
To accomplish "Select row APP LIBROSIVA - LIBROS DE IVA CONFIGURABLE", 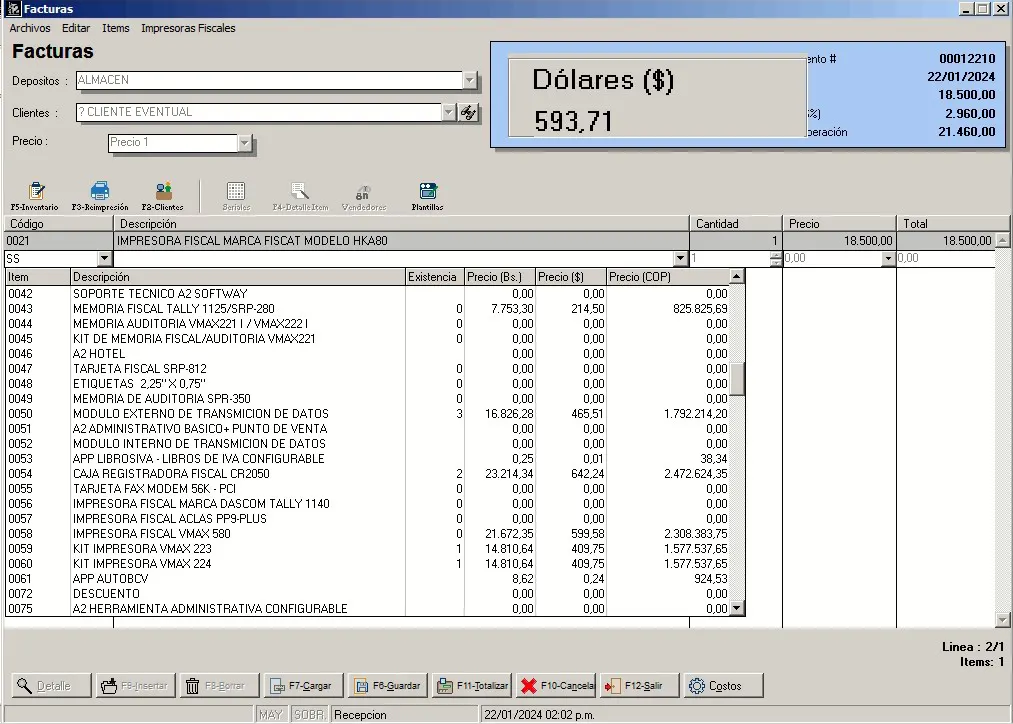I will (x=368, y=459).
